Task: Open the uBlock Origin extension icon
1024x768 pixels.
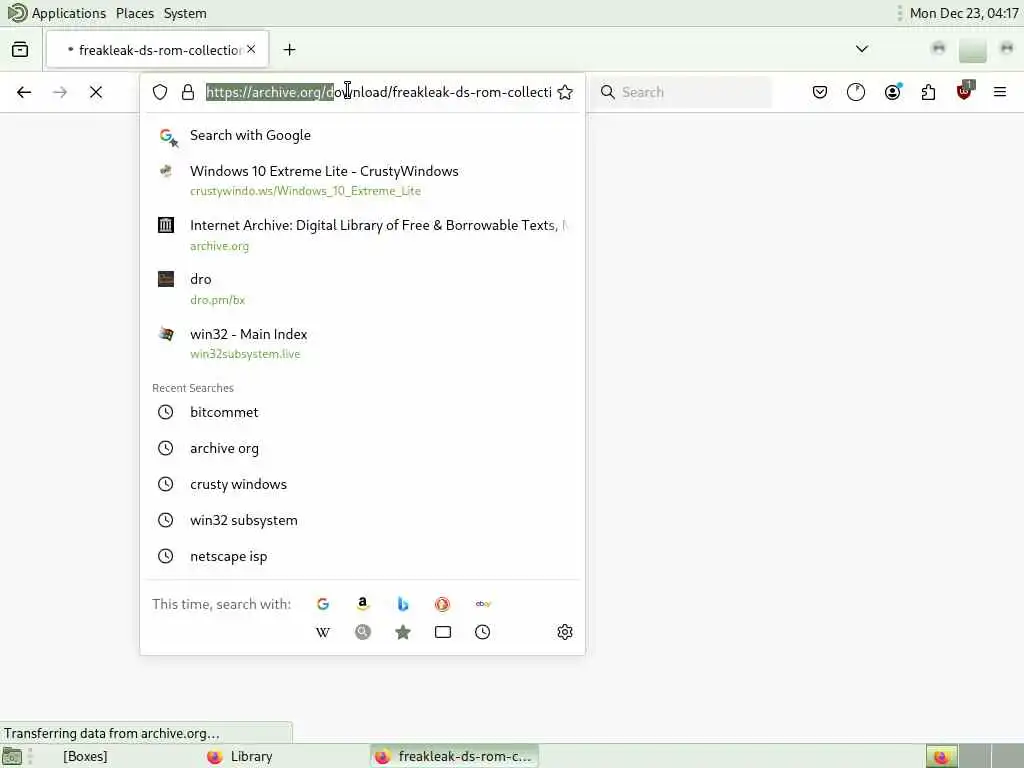Action: coord(965,91)
